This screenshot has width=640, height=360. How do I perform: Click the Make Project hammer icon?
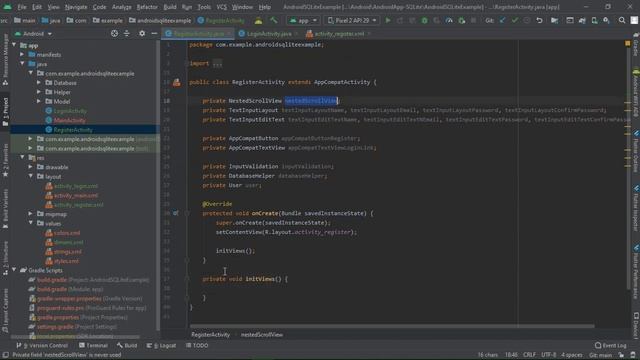coord(273,20)
